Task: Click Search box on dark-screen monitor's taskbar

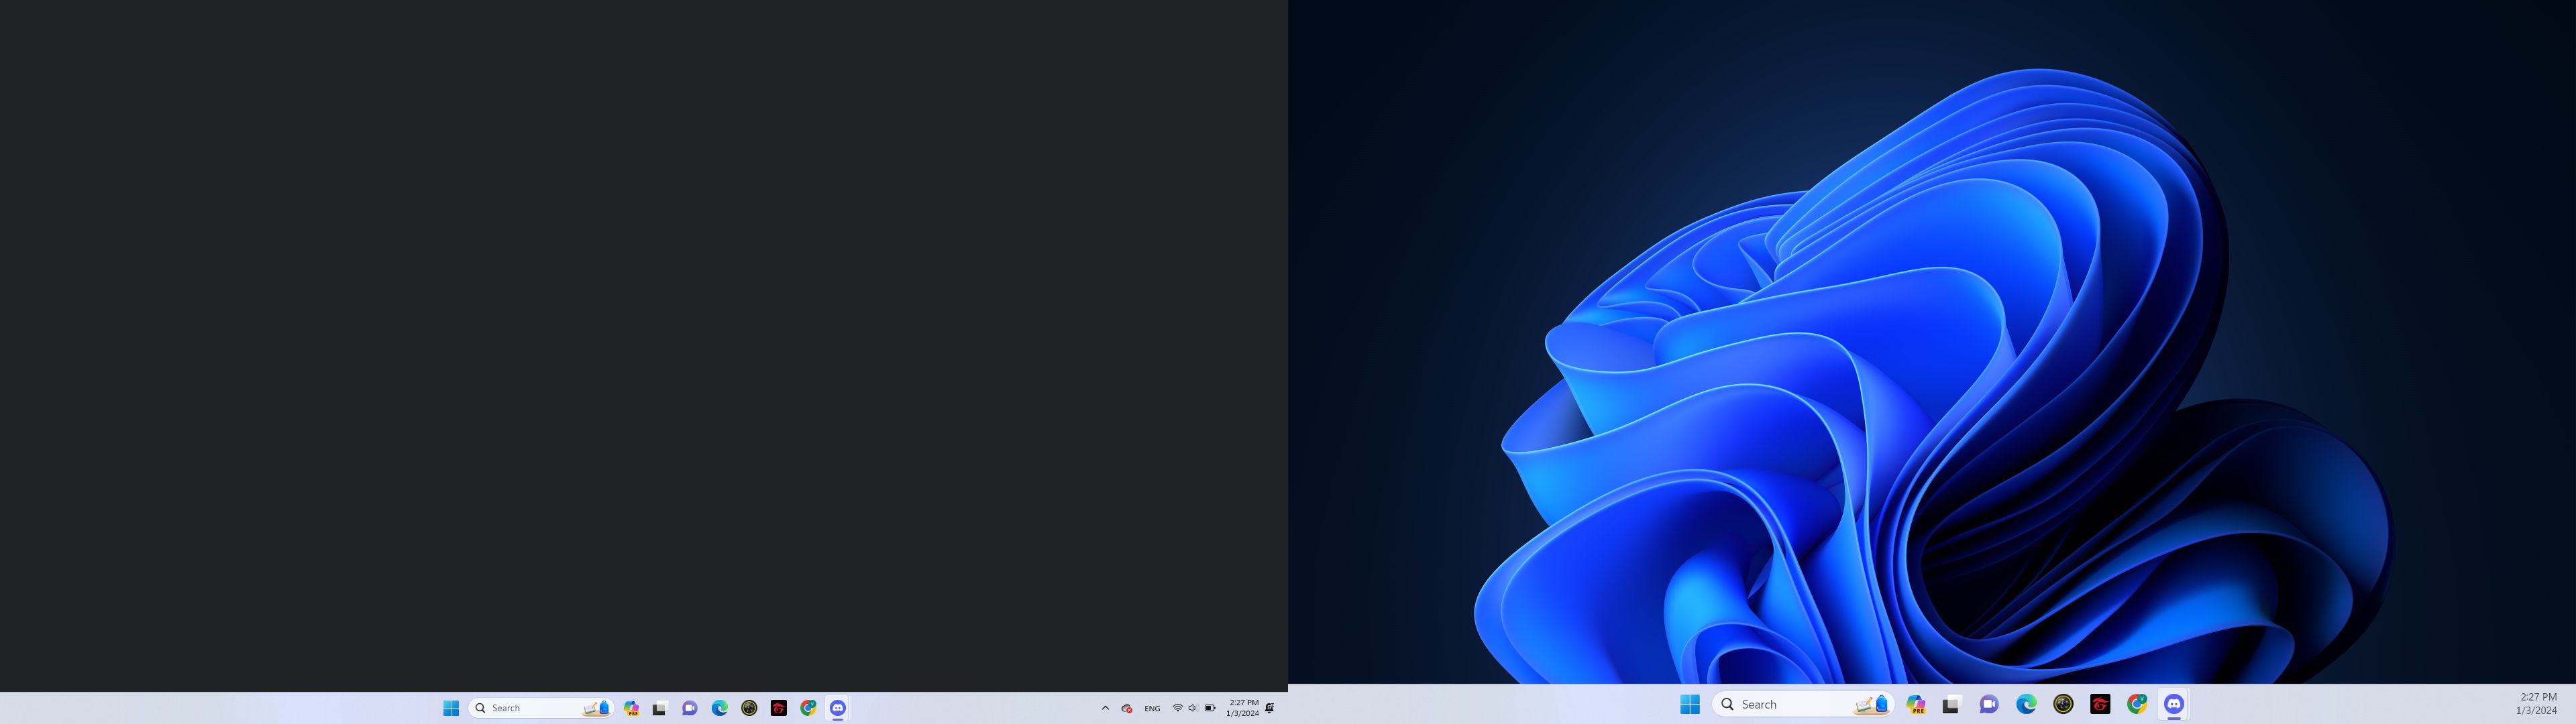Action: 541,708
